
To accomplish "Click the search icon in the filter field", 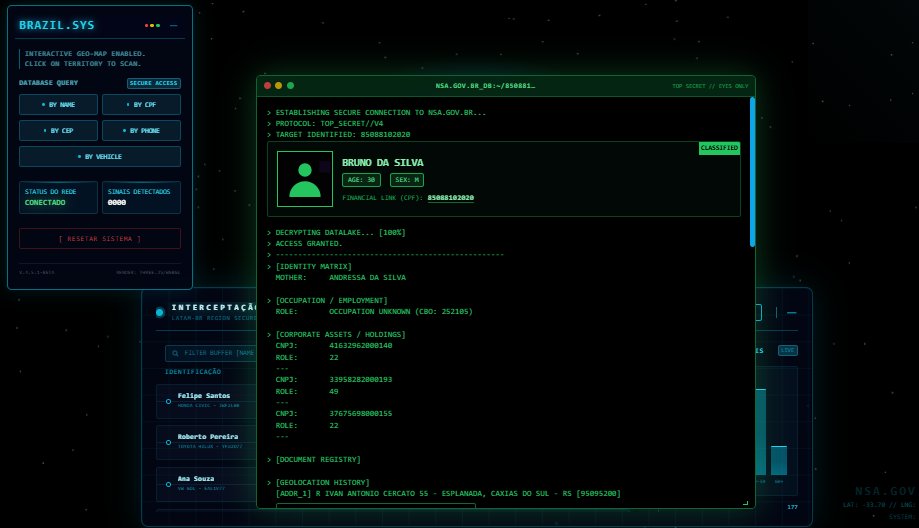I will pos(175,353).
